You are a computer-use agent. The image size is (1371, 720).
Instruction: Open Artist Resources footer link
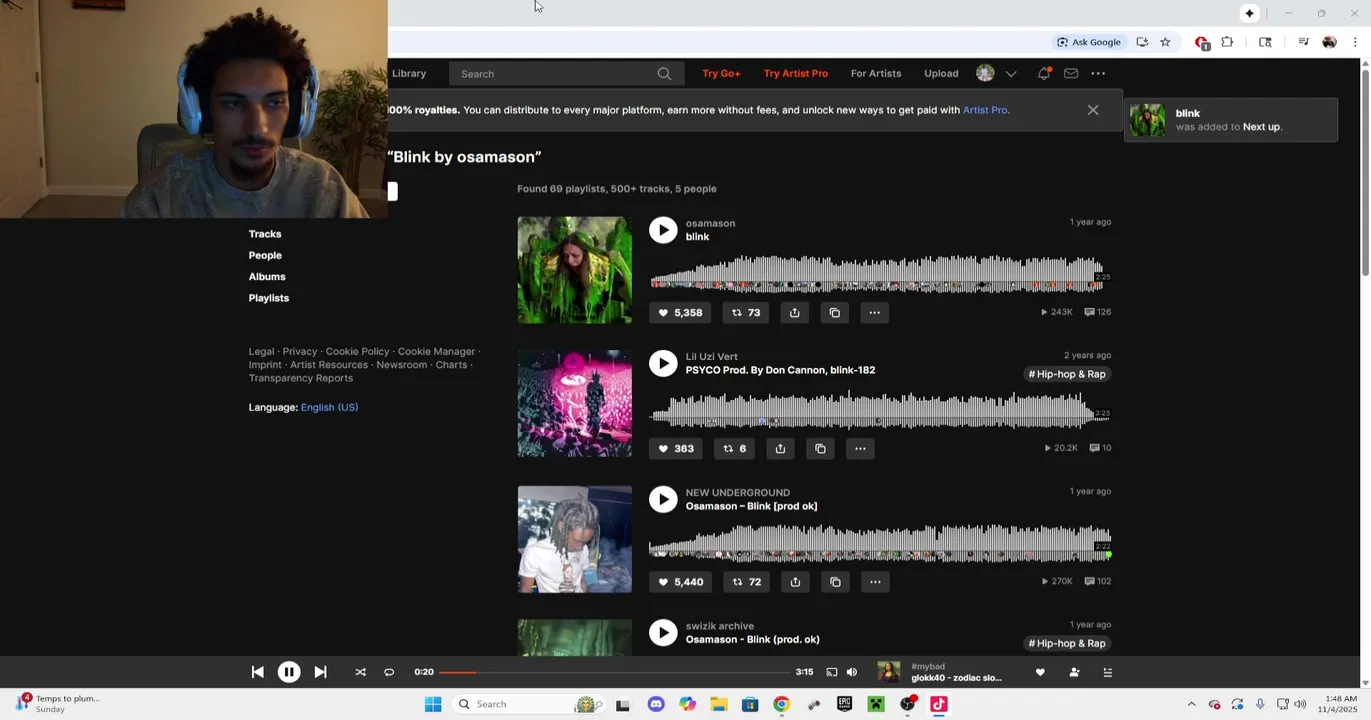pyautogui.click(x=329, y=365)
